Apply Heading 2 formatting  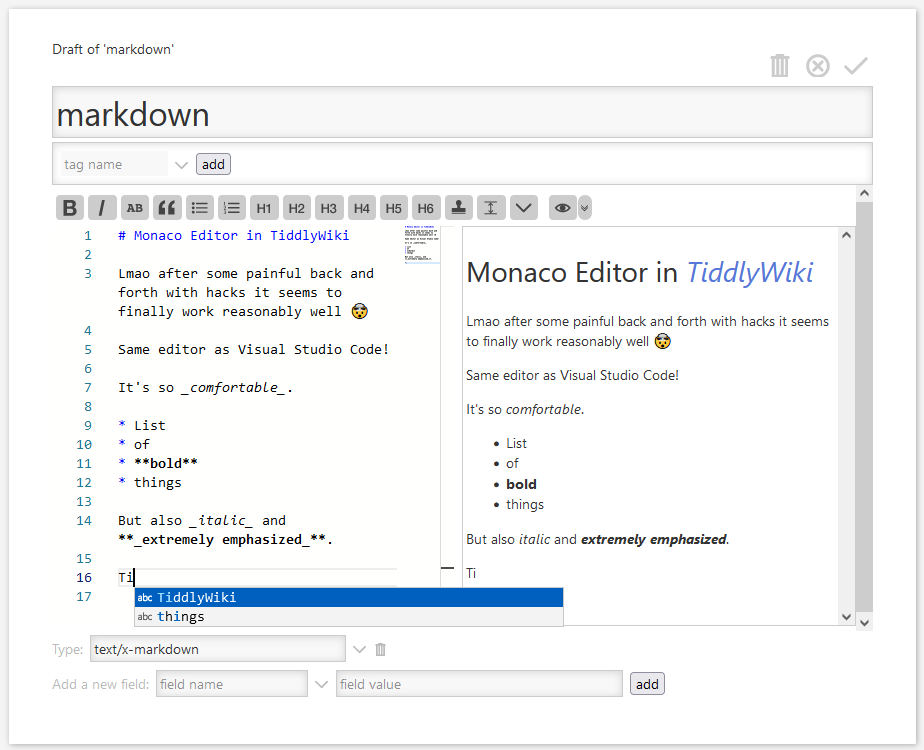pos(296,208)
